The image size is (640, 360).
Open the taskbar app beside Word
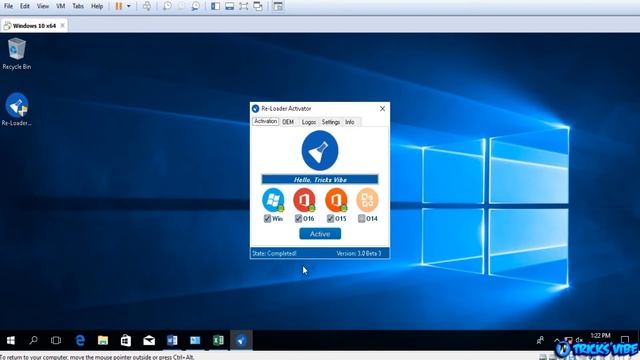(x=195, y=340)
